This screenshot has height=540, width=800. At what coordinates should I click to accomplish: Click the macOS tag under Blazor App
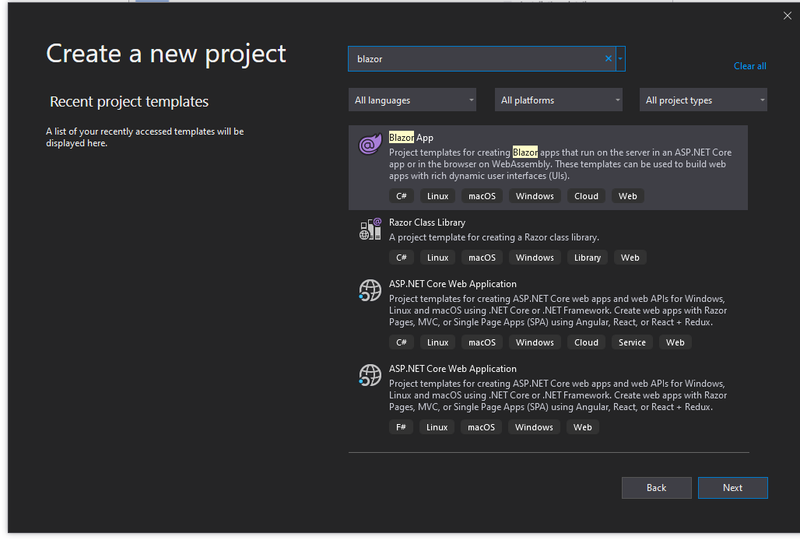(x=482, y=196)
